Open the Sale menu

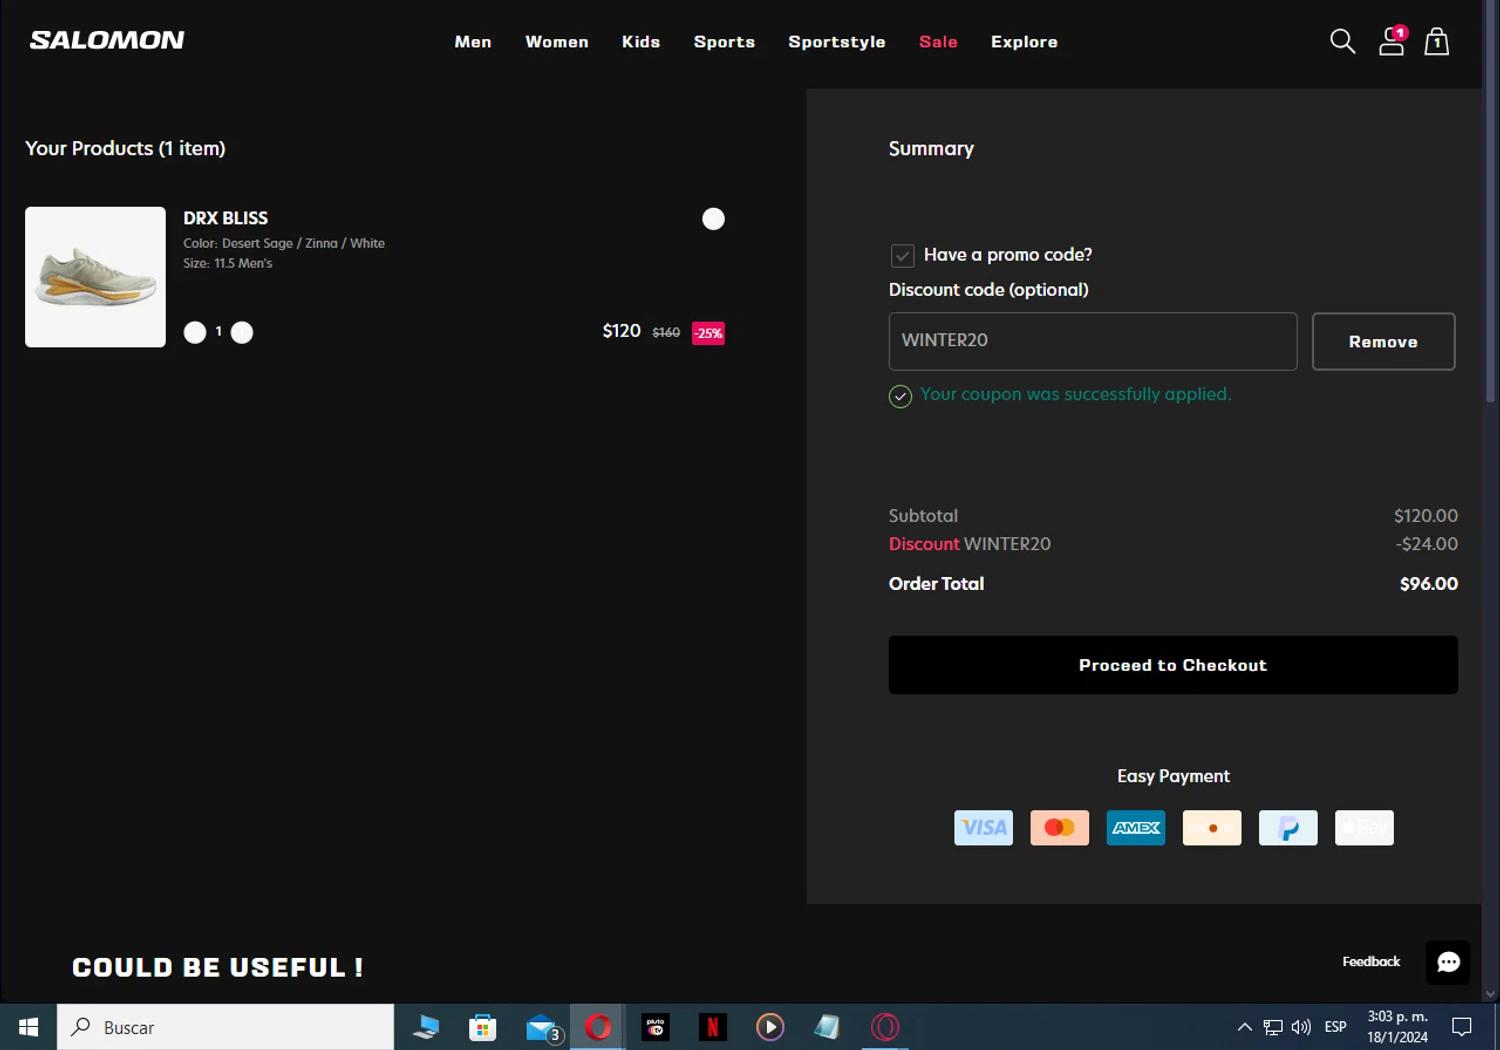pos(938,42)
